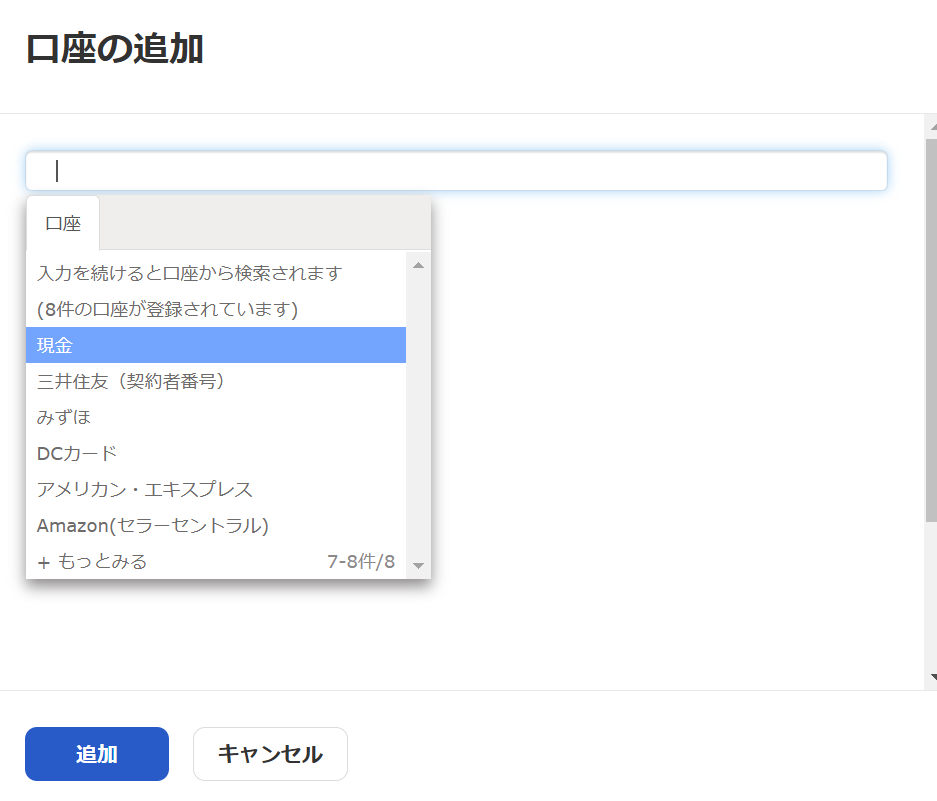The width and height of the screenshot is (937, 801).
Task: Click the dialog's vertical scrollbar thumb
Action: (x=931, y=330)
